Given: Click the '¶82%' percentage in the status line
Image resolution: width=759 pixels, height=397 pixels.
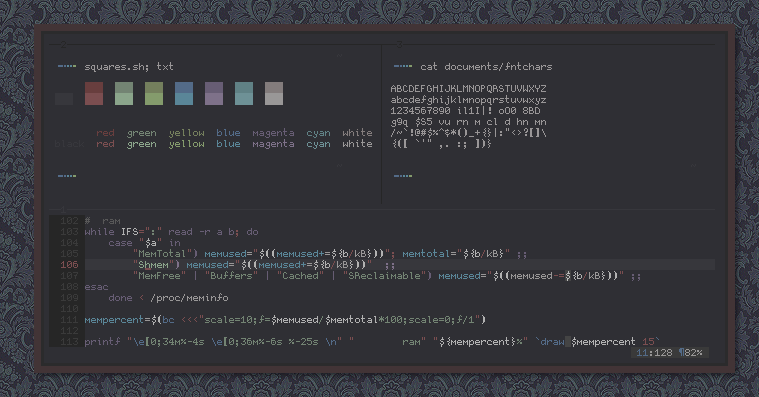Looking at the screenshot, I should [691, 353].
